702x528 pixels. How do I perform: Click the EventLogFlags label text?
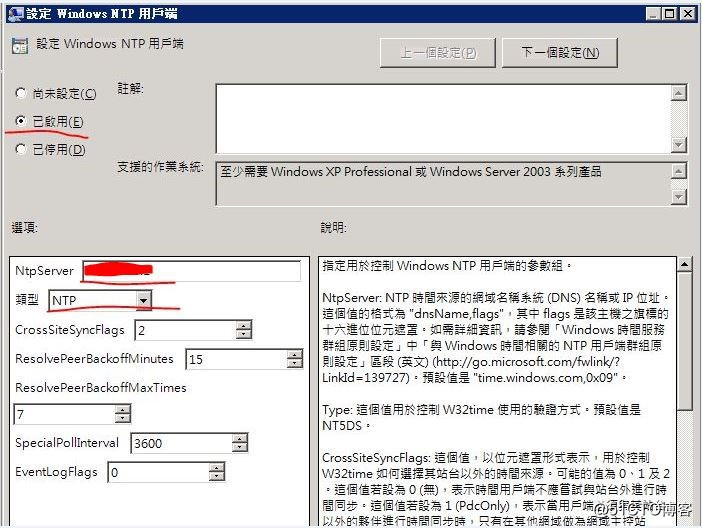(x=56, y=472)
